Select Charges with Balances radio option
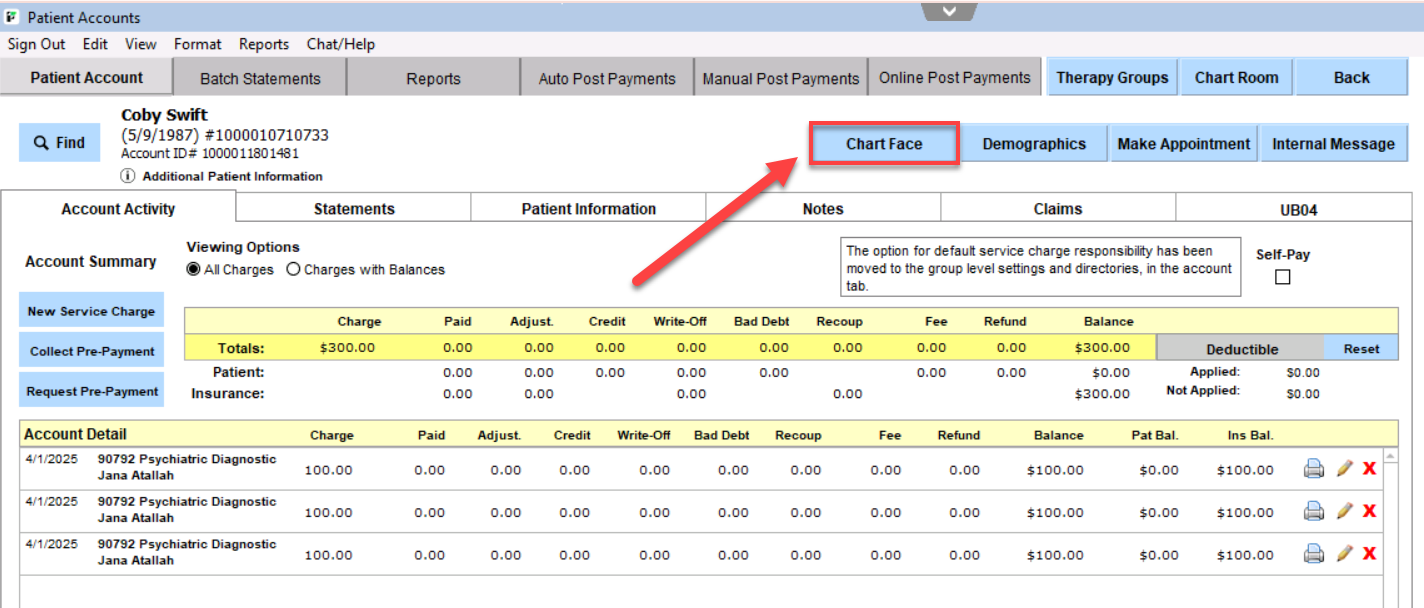 pyautogui.click(x=294, y=270)
